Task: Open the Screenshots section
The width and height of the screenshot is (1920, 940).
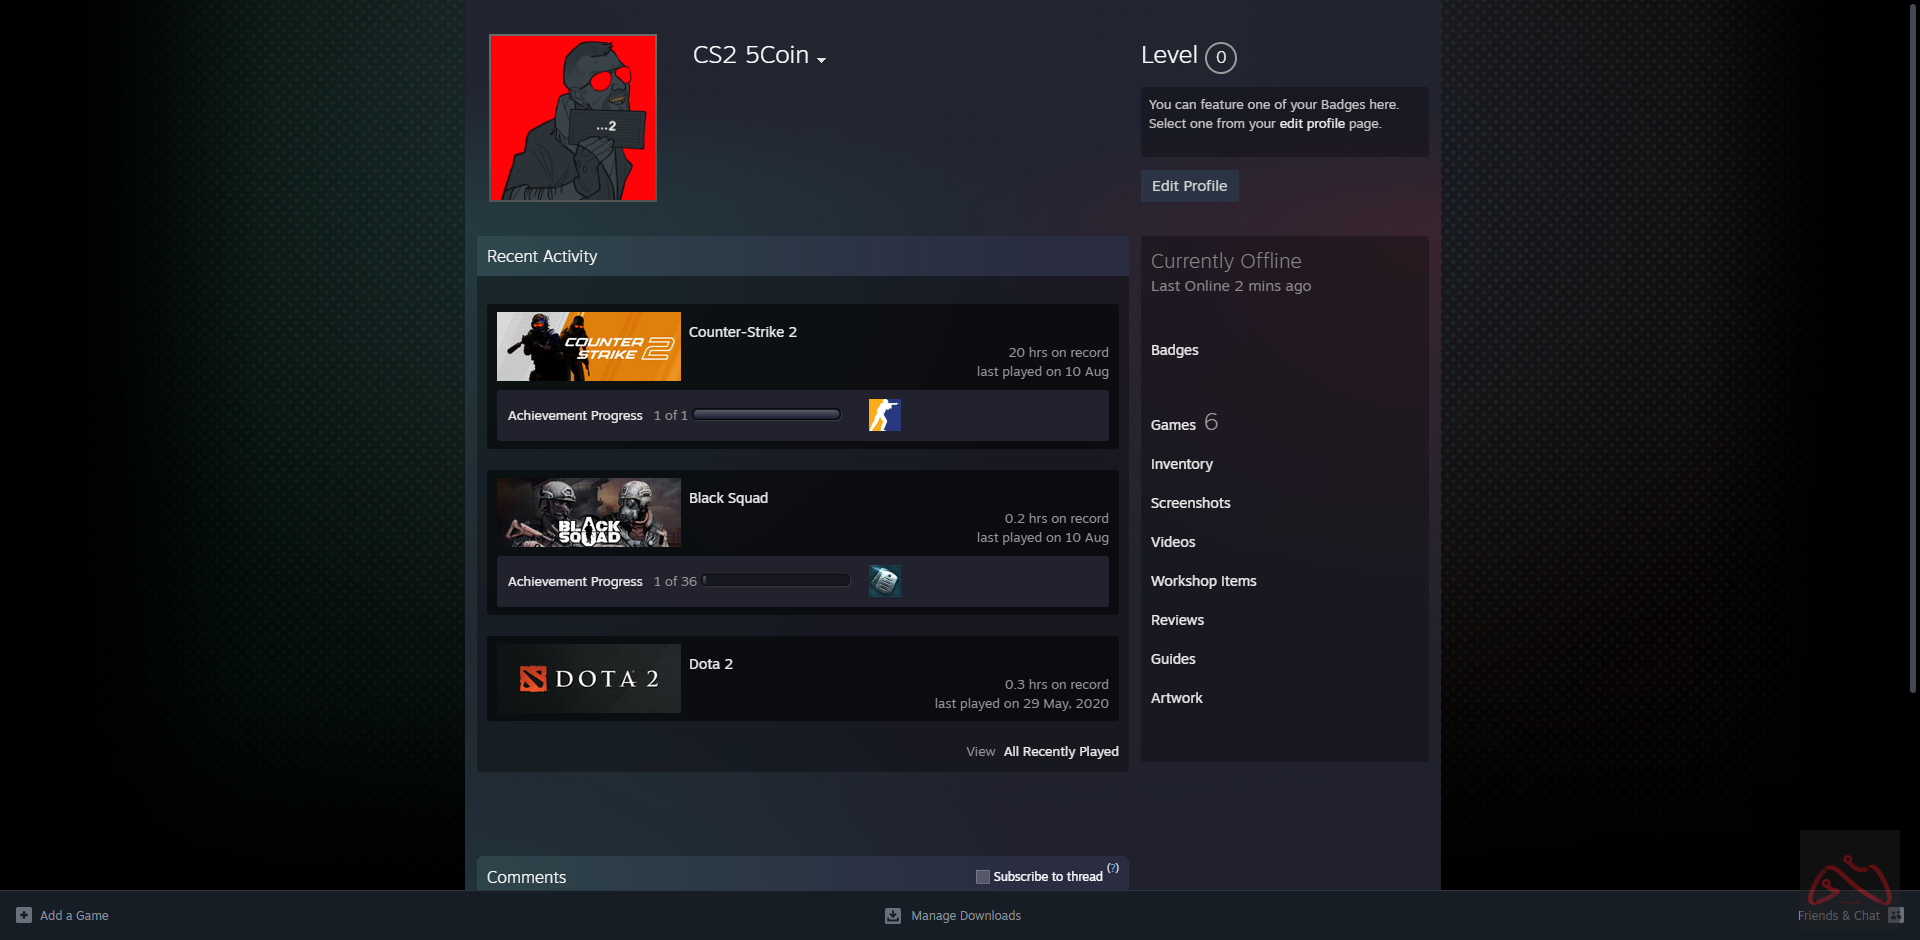Action: point(1190,503)
